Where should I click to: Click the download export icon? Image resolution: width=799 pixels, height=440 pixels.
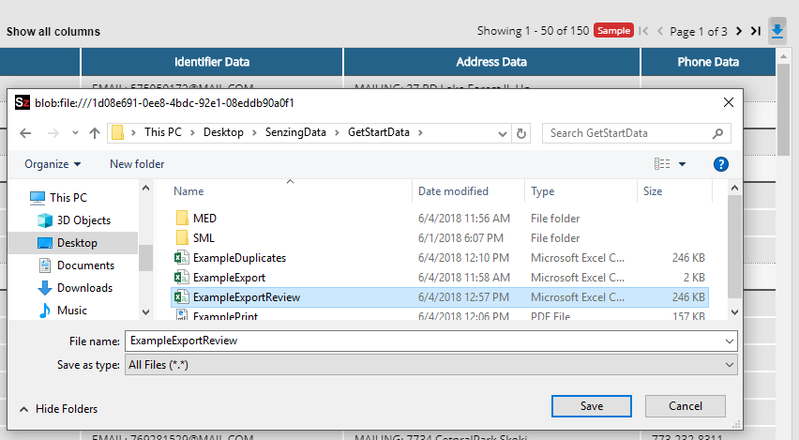777,31
